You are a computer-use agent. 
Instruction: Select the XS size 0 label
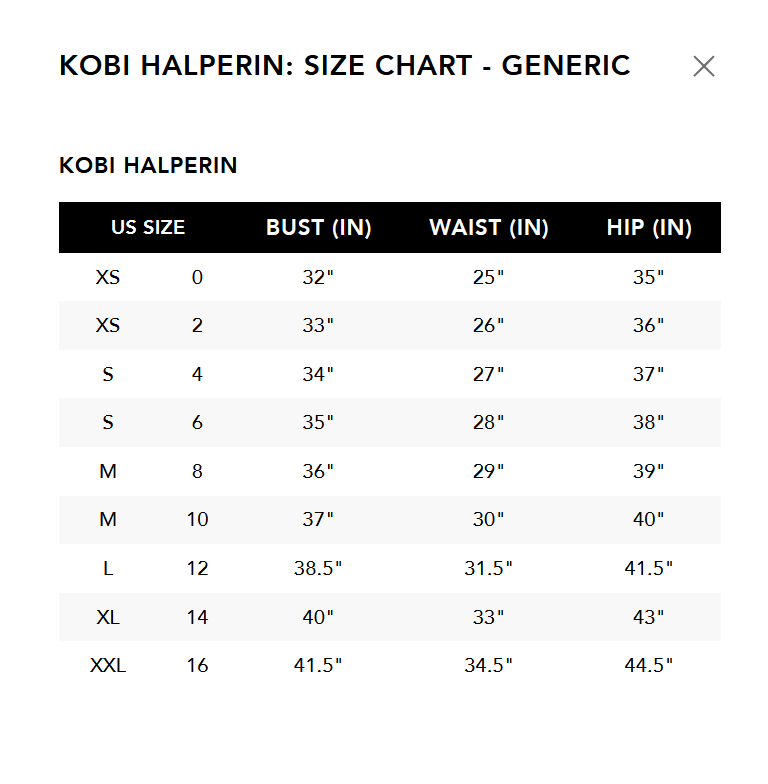click(x=108, y=277)
